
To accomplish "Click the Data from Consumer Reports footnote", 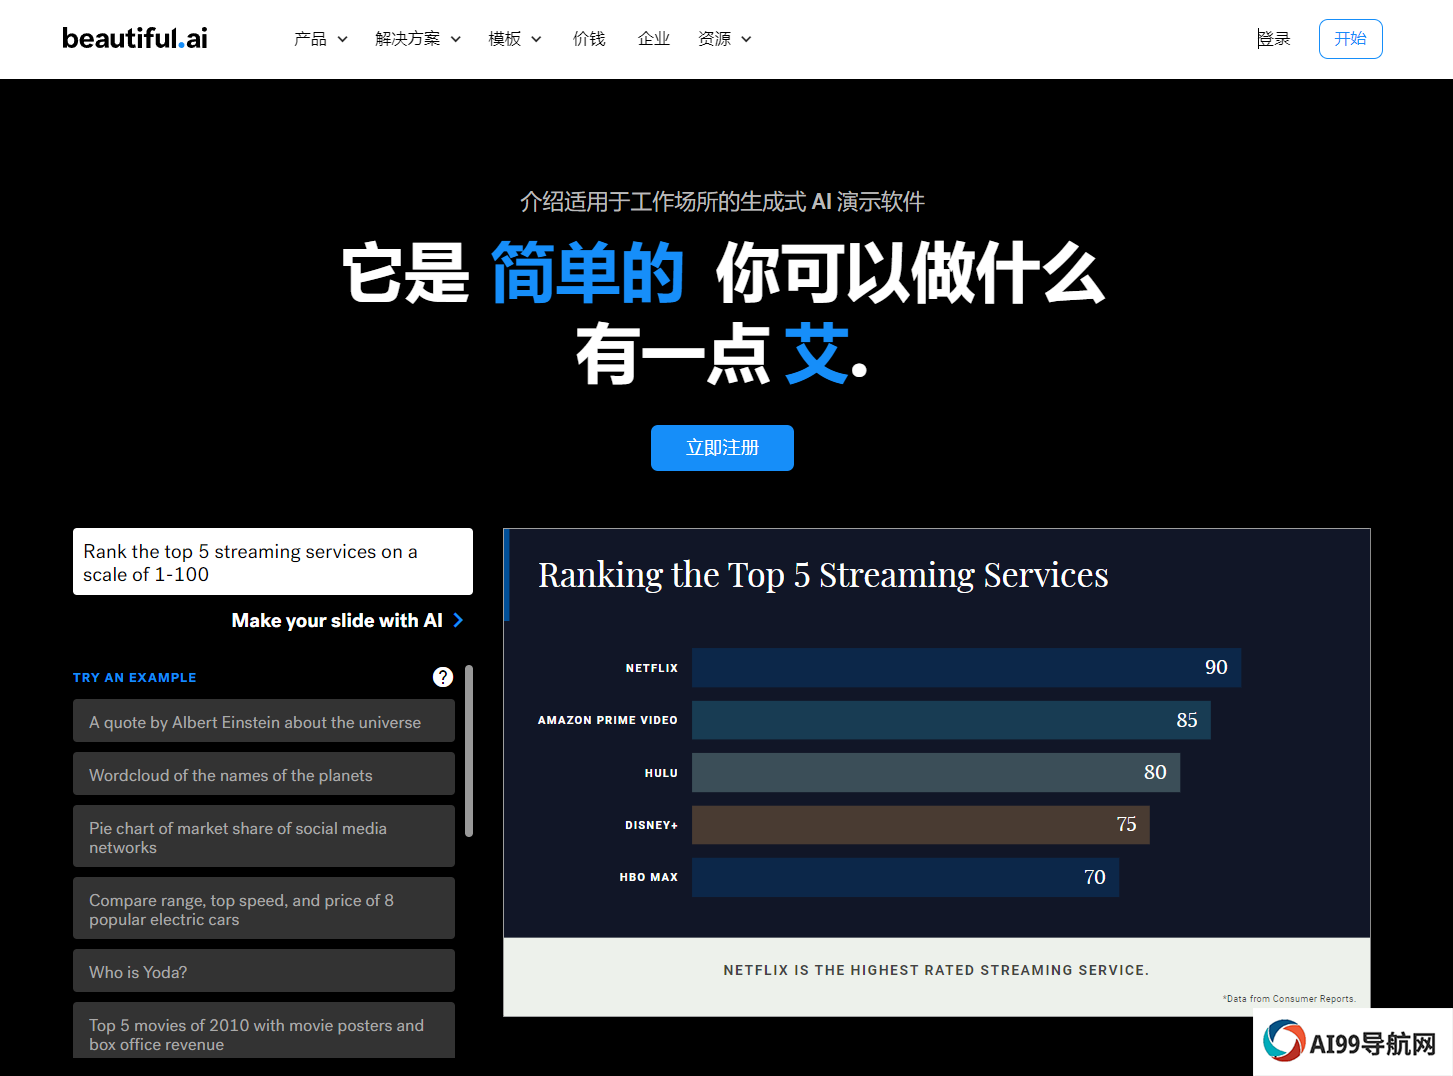I will click(1289, 999).
